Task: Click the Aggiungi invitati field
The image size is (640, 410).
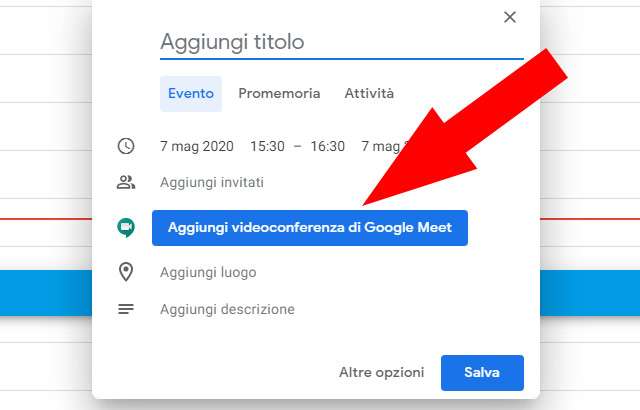Action: (x=211, y=183)
